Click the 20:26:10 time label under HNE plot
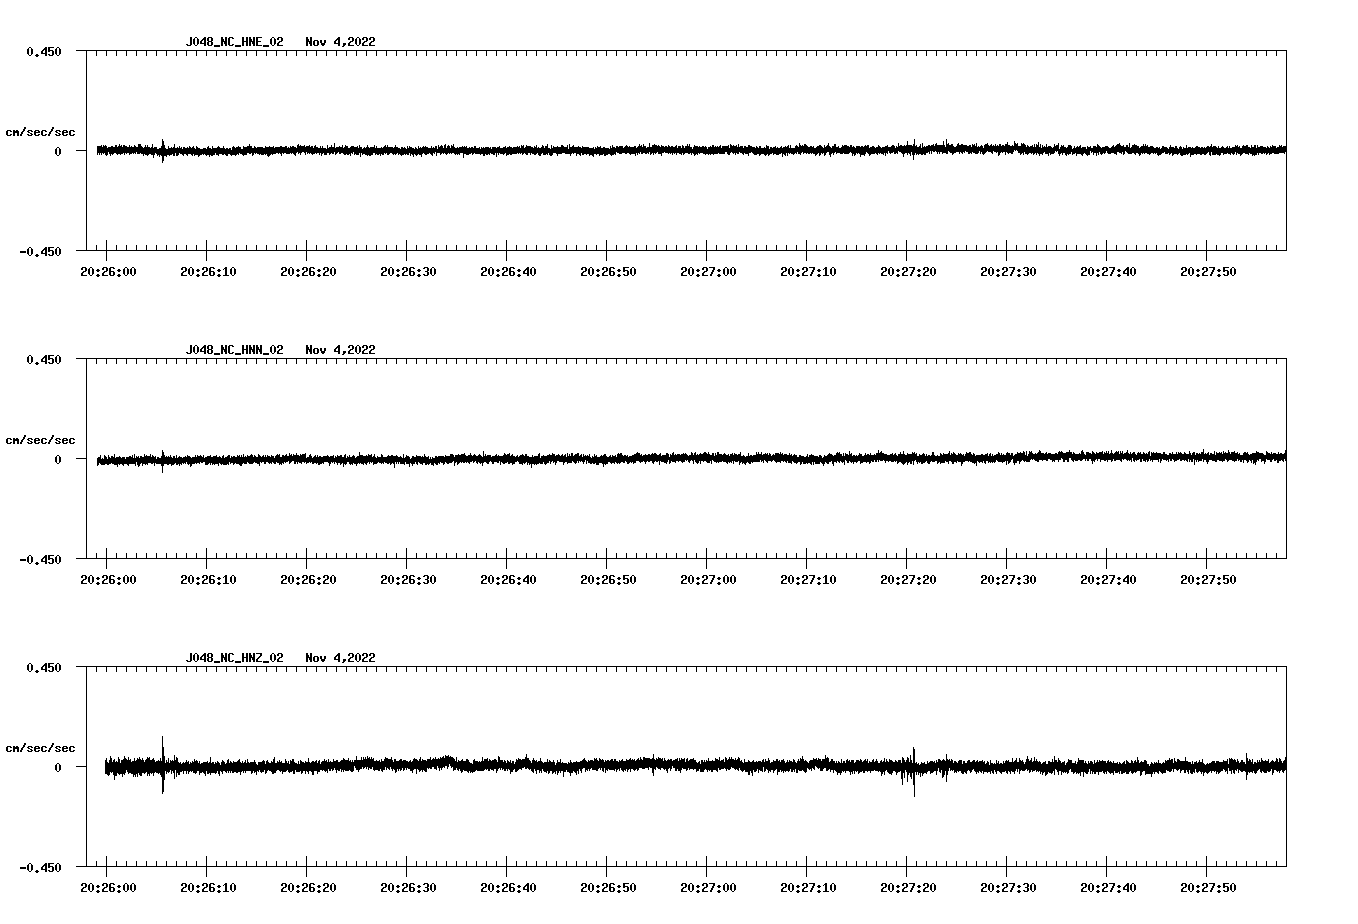 (x=208, y=272)
